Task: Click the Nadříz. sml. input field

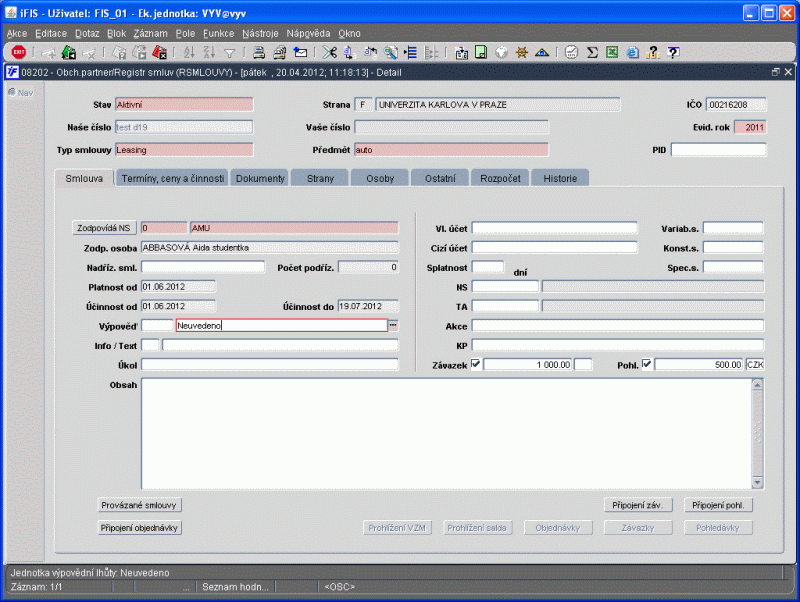Action: click(203, 267)
